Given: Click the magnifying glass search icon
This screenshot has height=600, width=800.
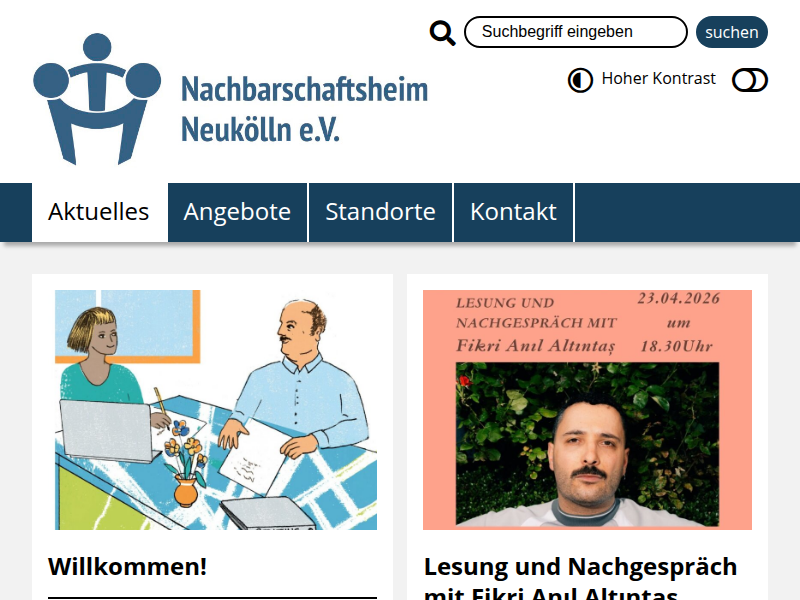Looking at the screenshot, I should tap(442, 33).
